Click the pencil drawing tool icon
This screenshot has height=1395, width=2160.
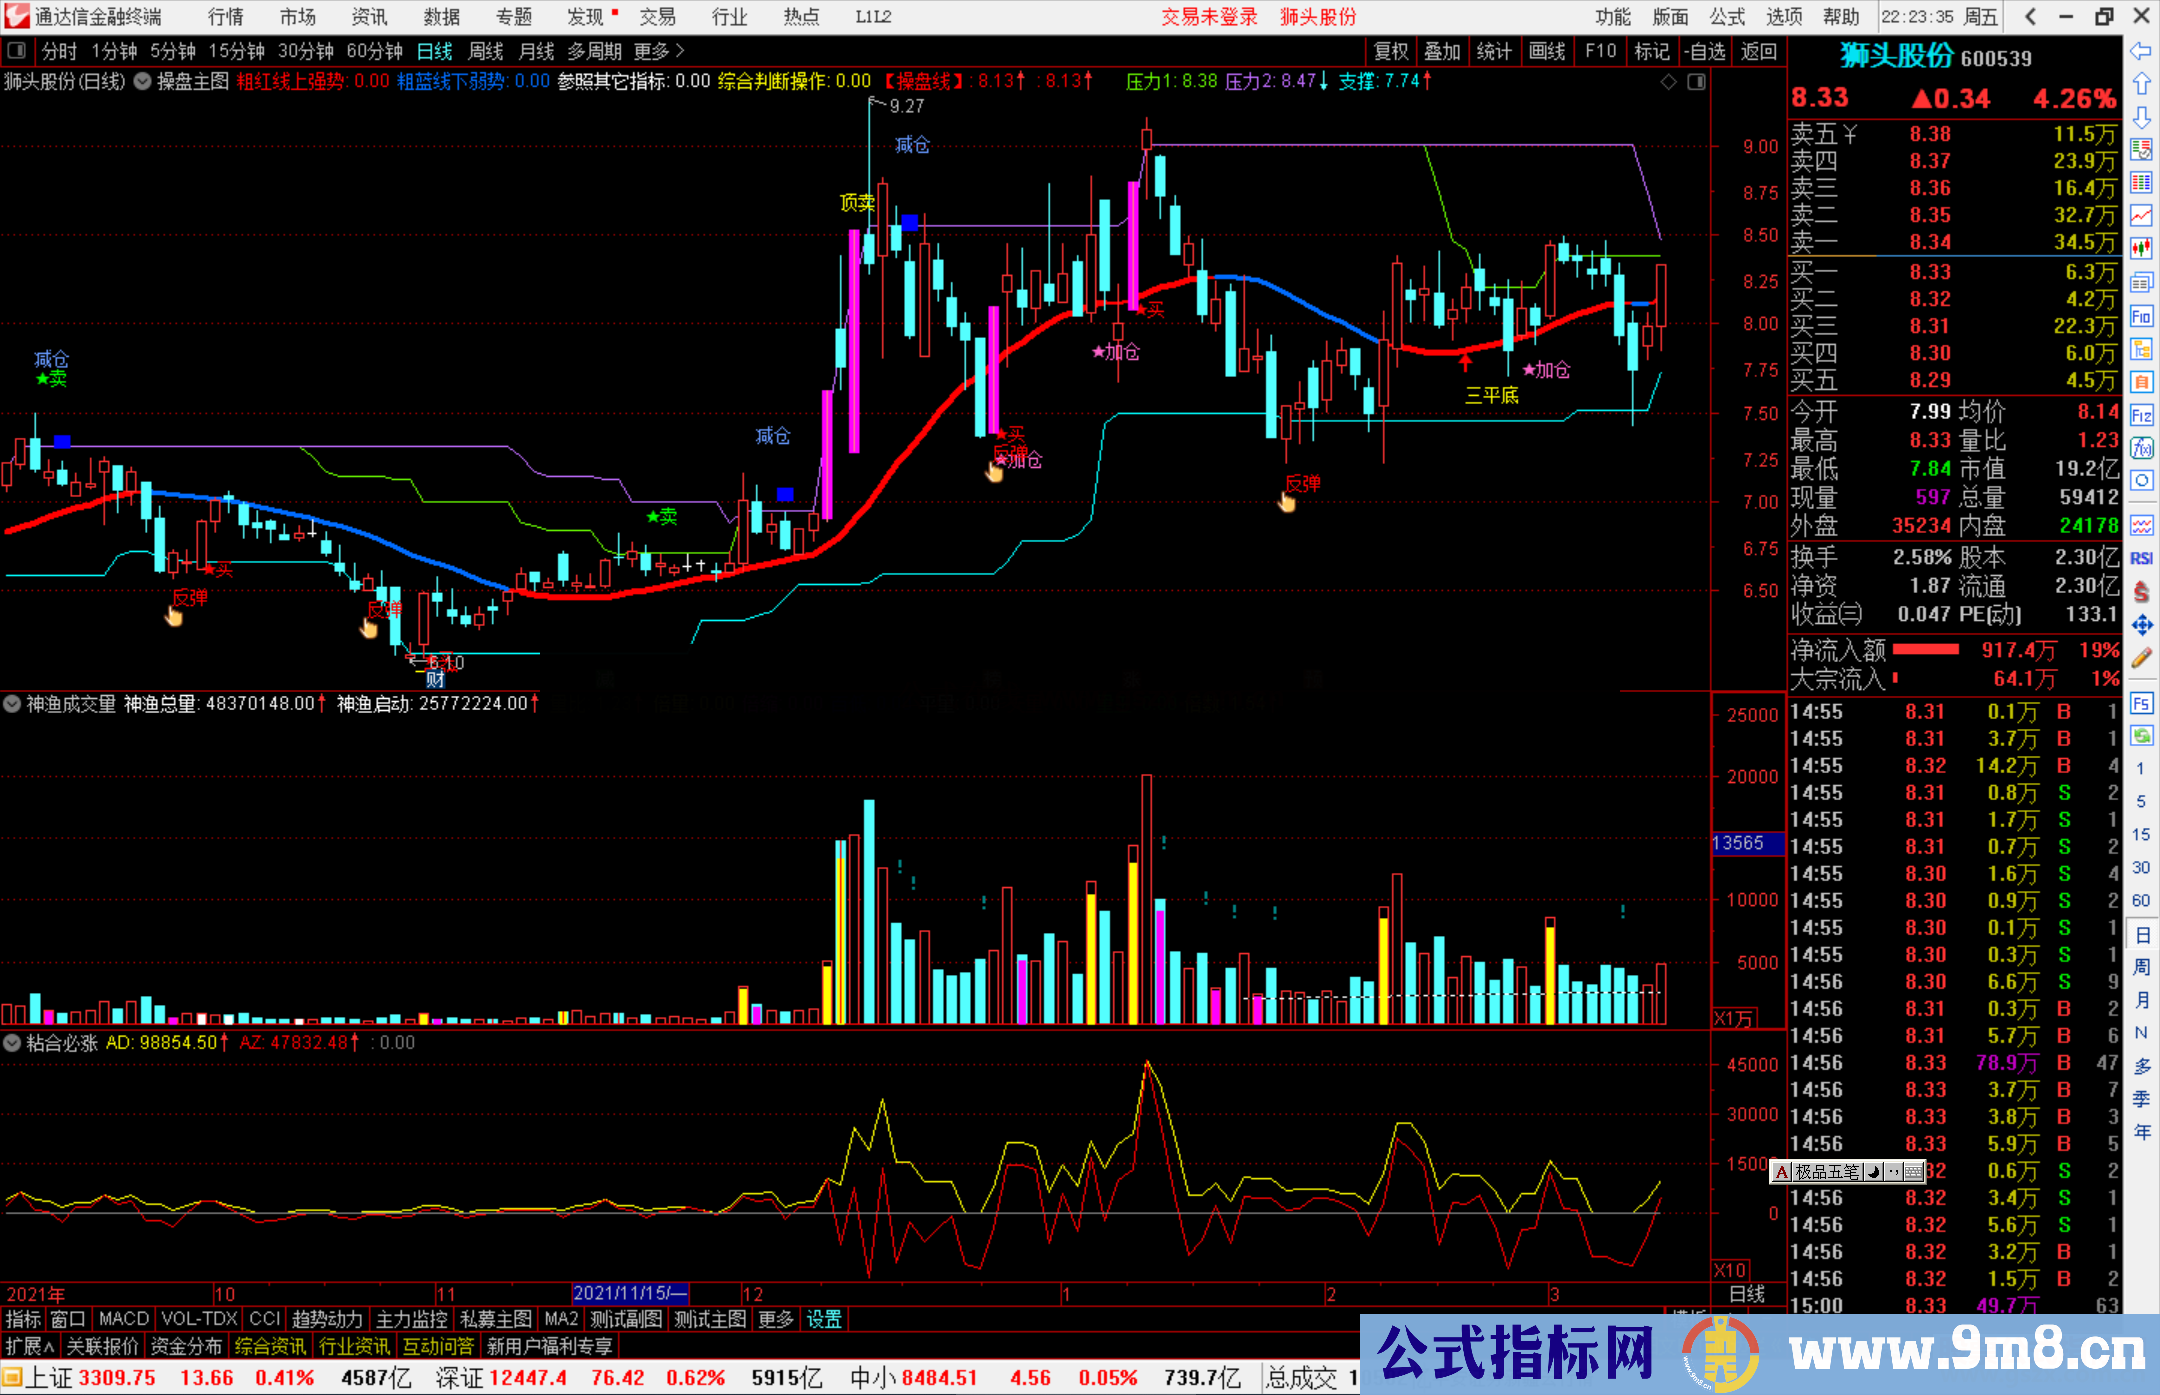(2141, 658)
